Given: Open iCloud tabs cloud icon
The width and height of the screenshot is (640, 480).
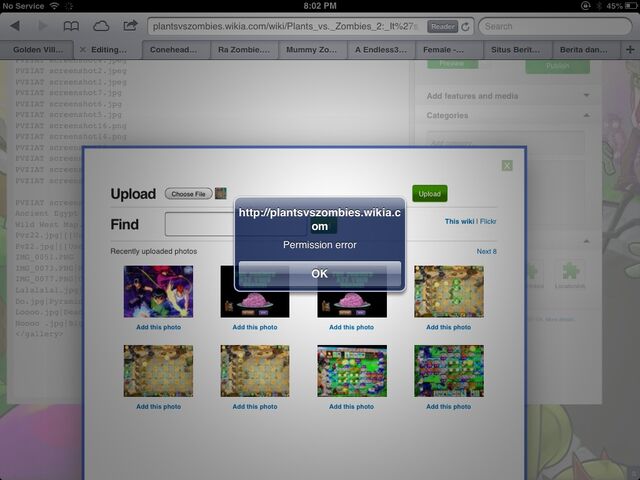Looking at the screenshot, I should coord(101,27).
